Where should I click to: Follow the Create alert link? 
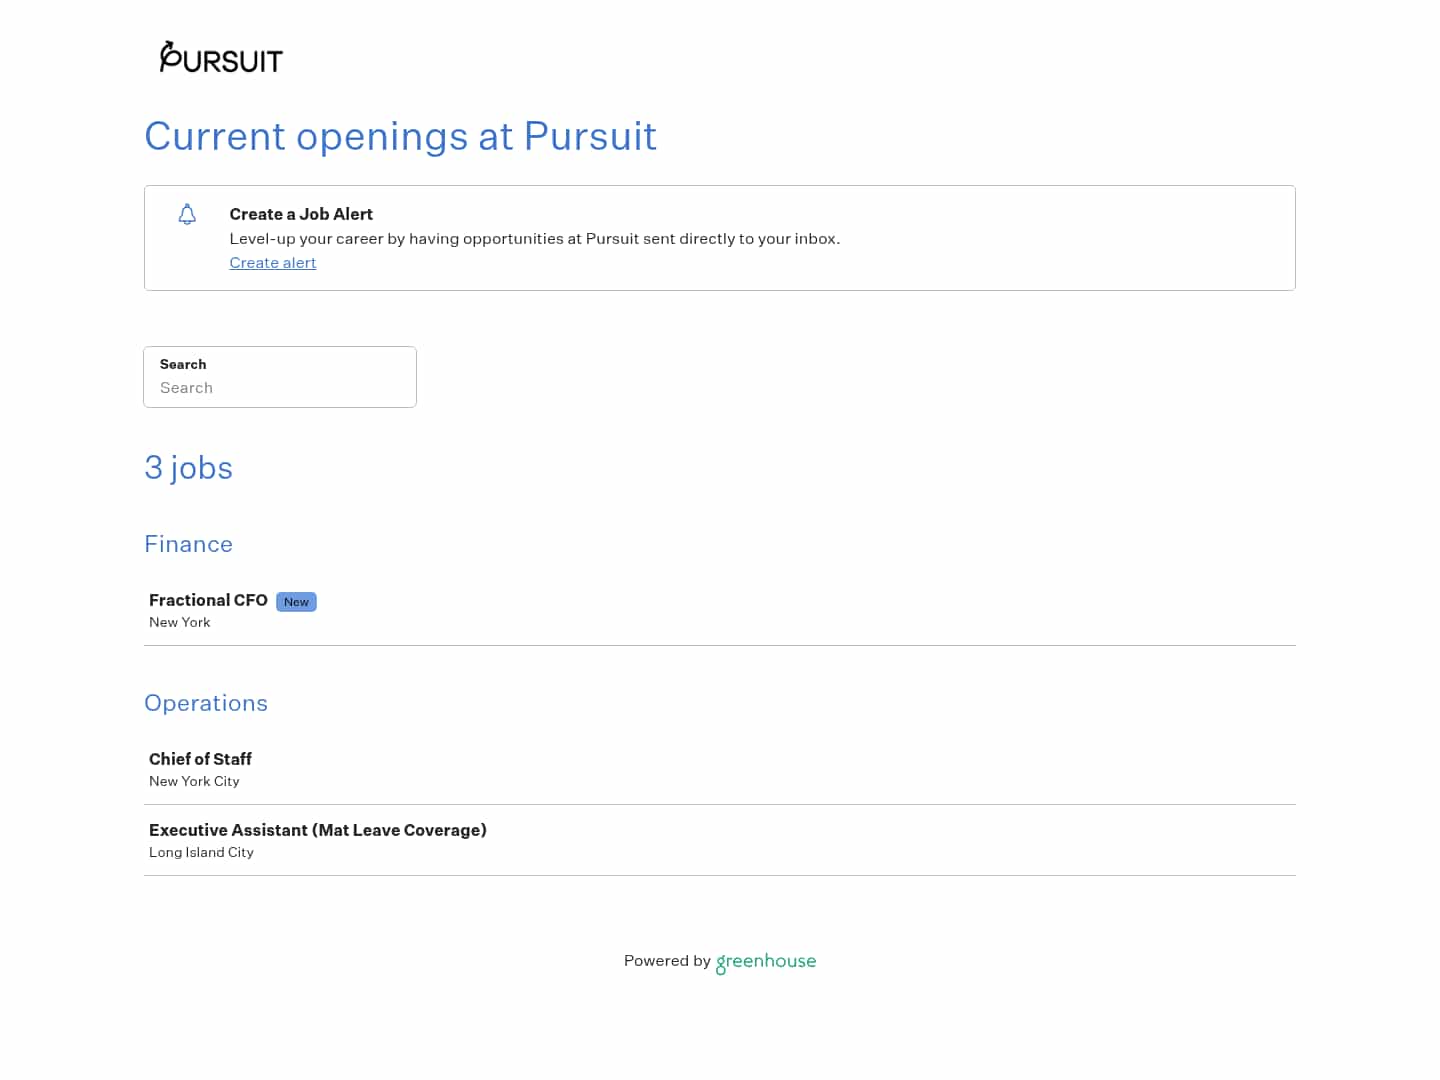pyautogui.click(x=272, y=263)
